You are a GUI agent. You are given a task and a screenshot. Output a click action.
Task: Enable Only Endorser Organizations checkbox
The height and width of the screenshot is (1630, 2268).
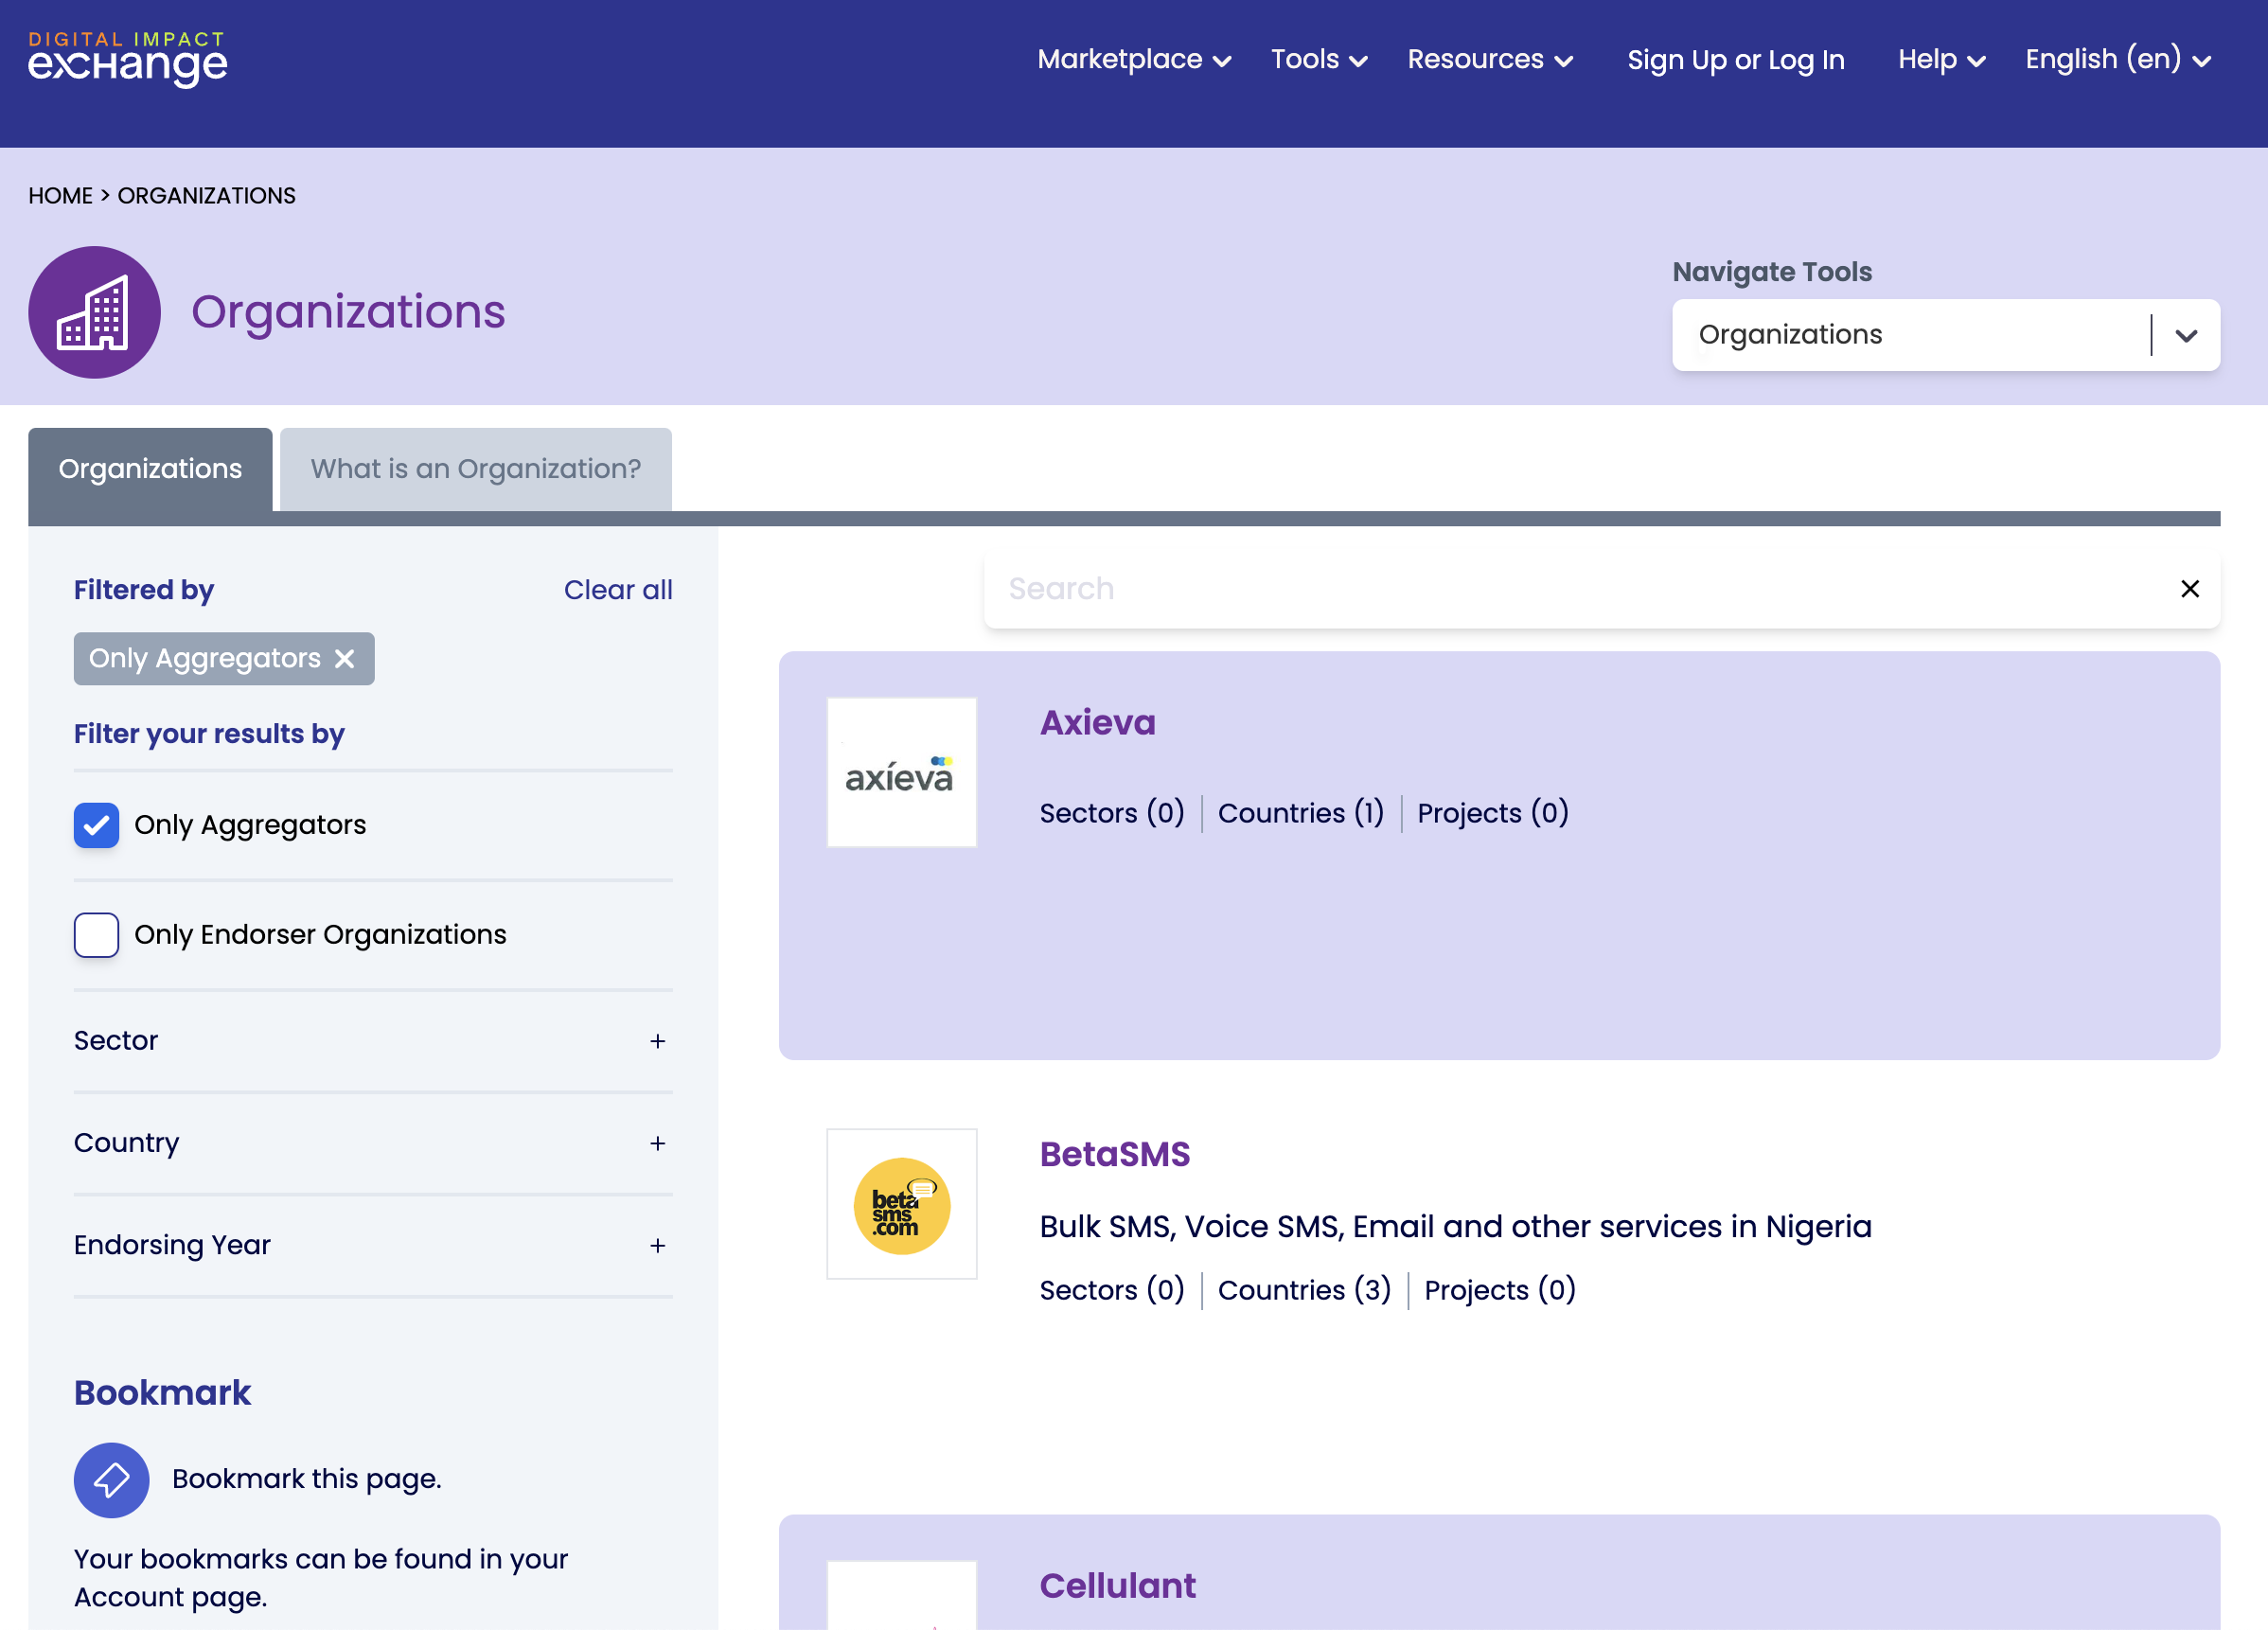pyautogui.click(x=96, y=935)
